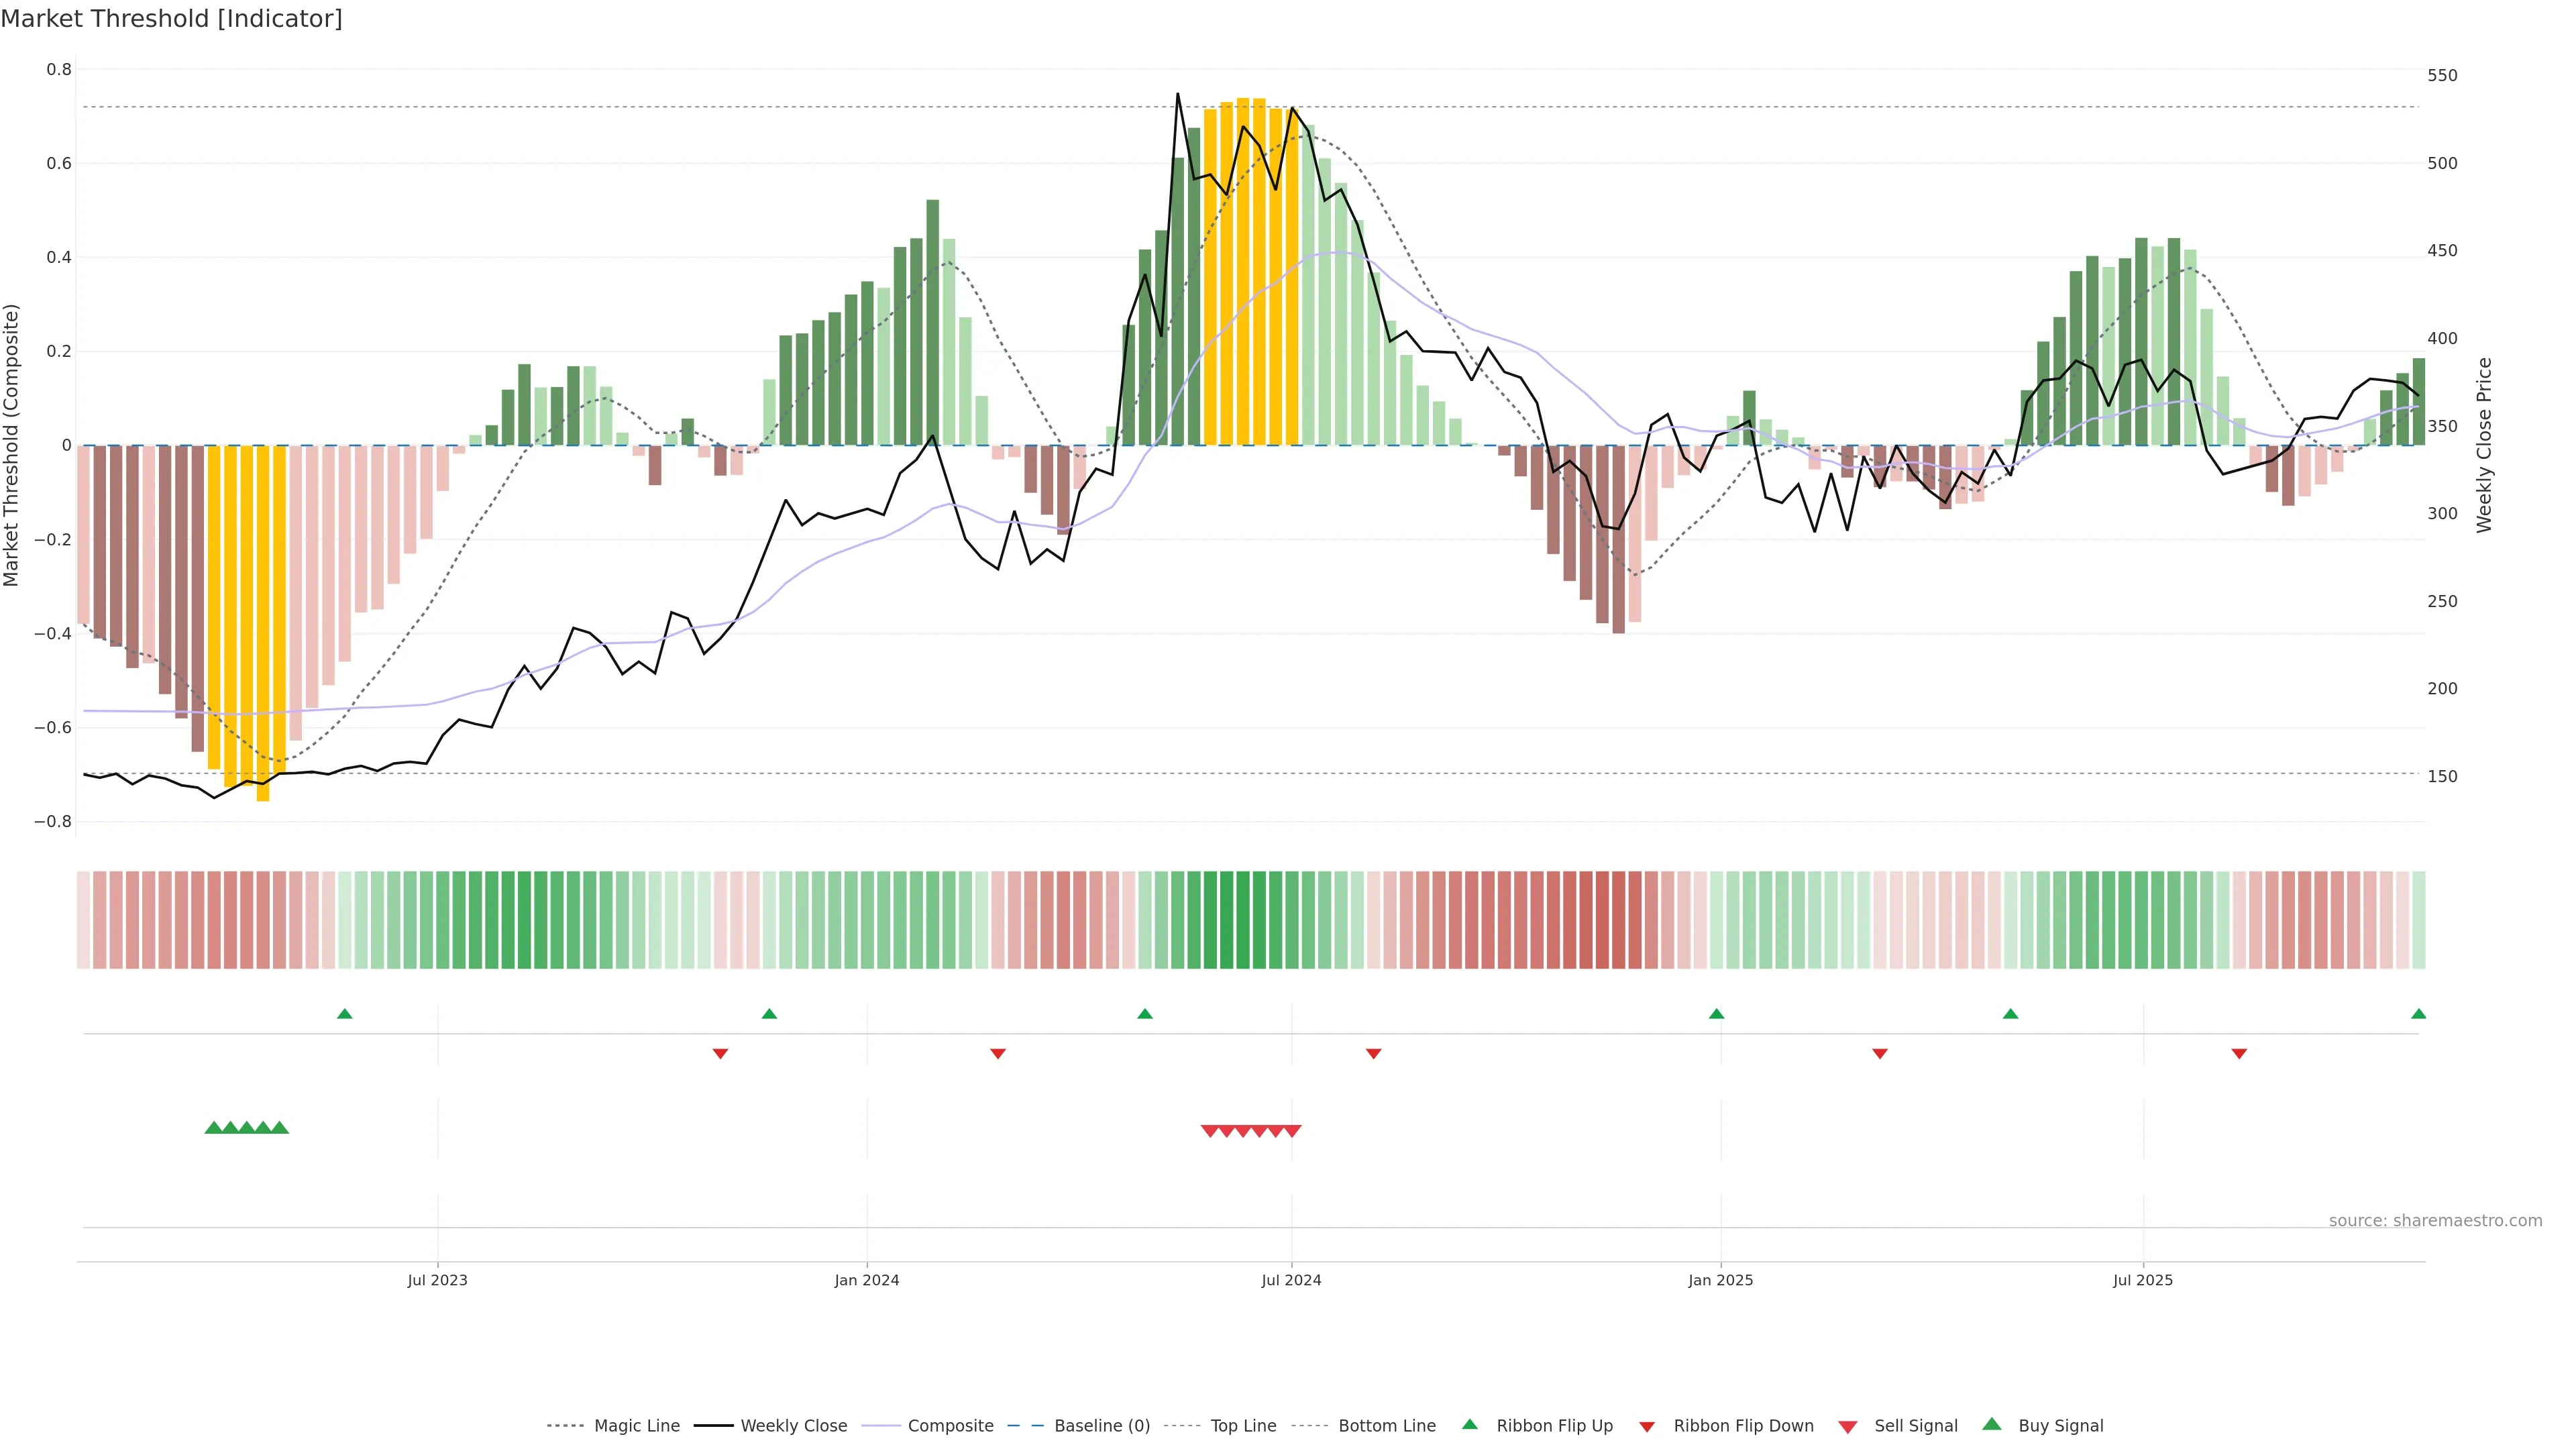Click the first green buy signal triangle in cluster

point(213,1128)
